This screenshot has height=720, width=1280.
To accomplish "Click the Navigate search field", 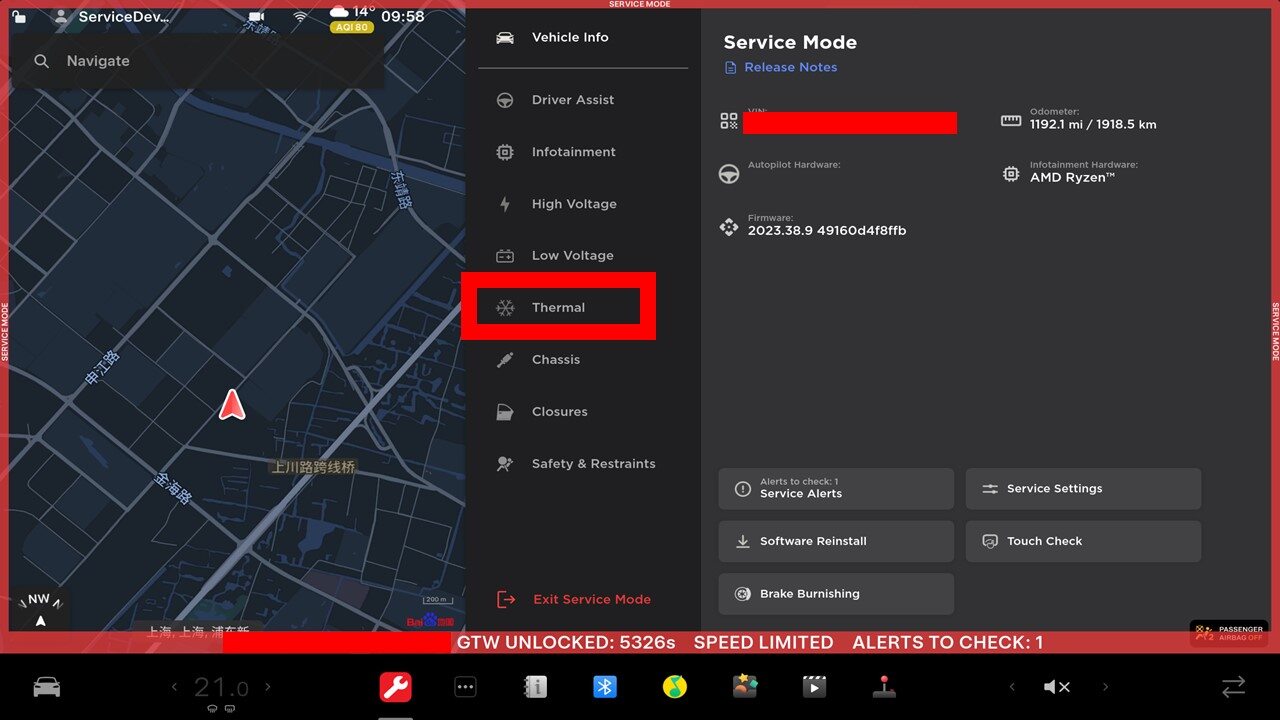I will (200, 61).
